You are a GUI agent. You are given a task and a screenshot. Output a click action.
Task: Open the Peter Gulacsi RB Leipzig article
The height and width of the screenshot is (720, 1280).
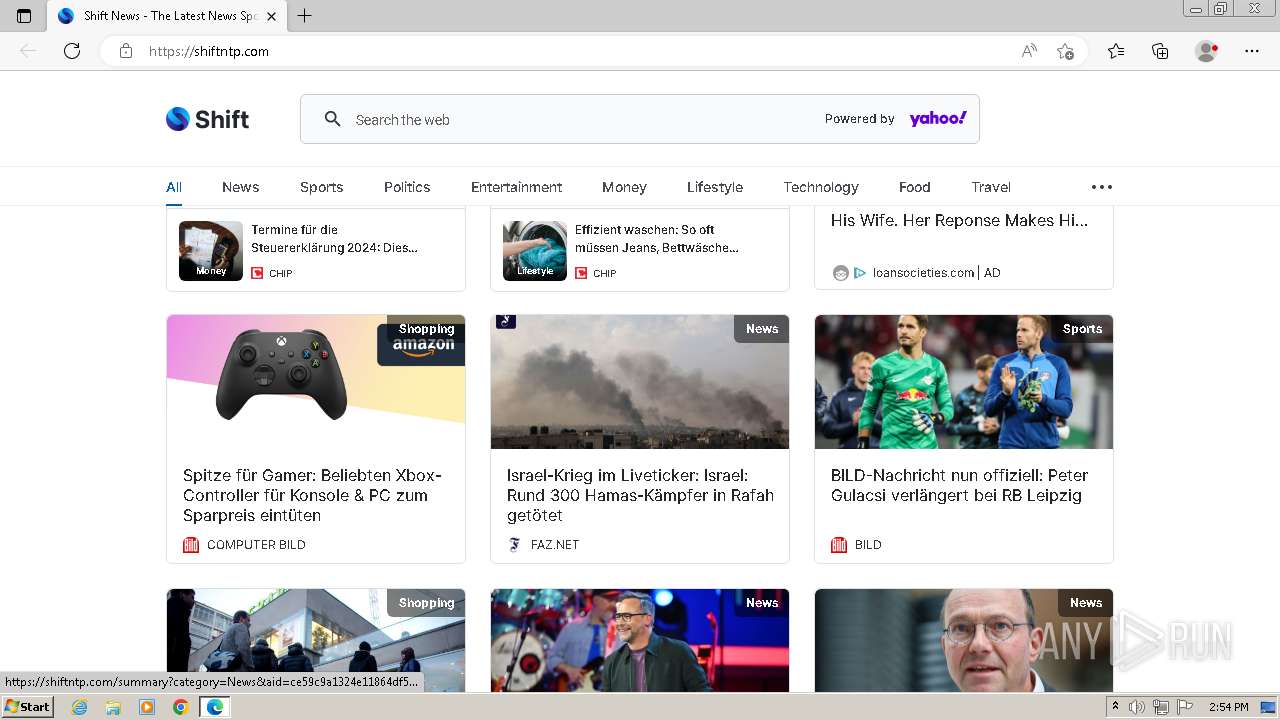[x=959, y=485]
